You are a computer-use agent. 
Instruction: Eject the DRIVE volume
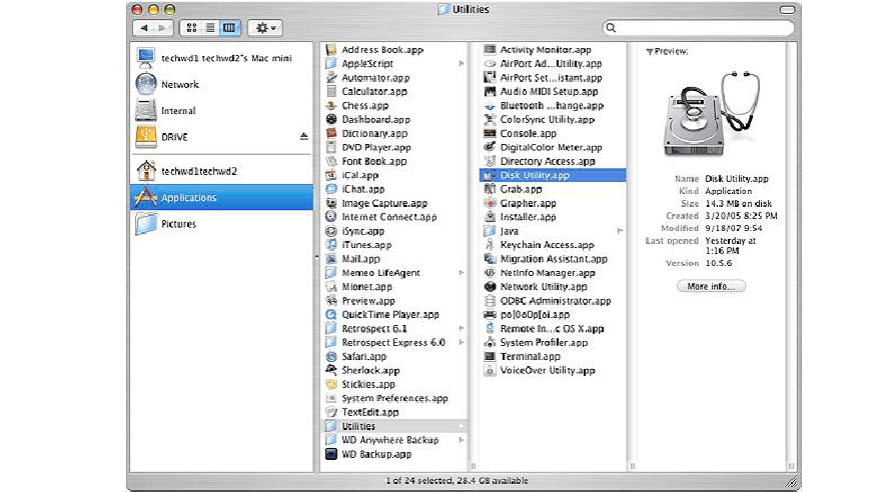coord(304,136)
